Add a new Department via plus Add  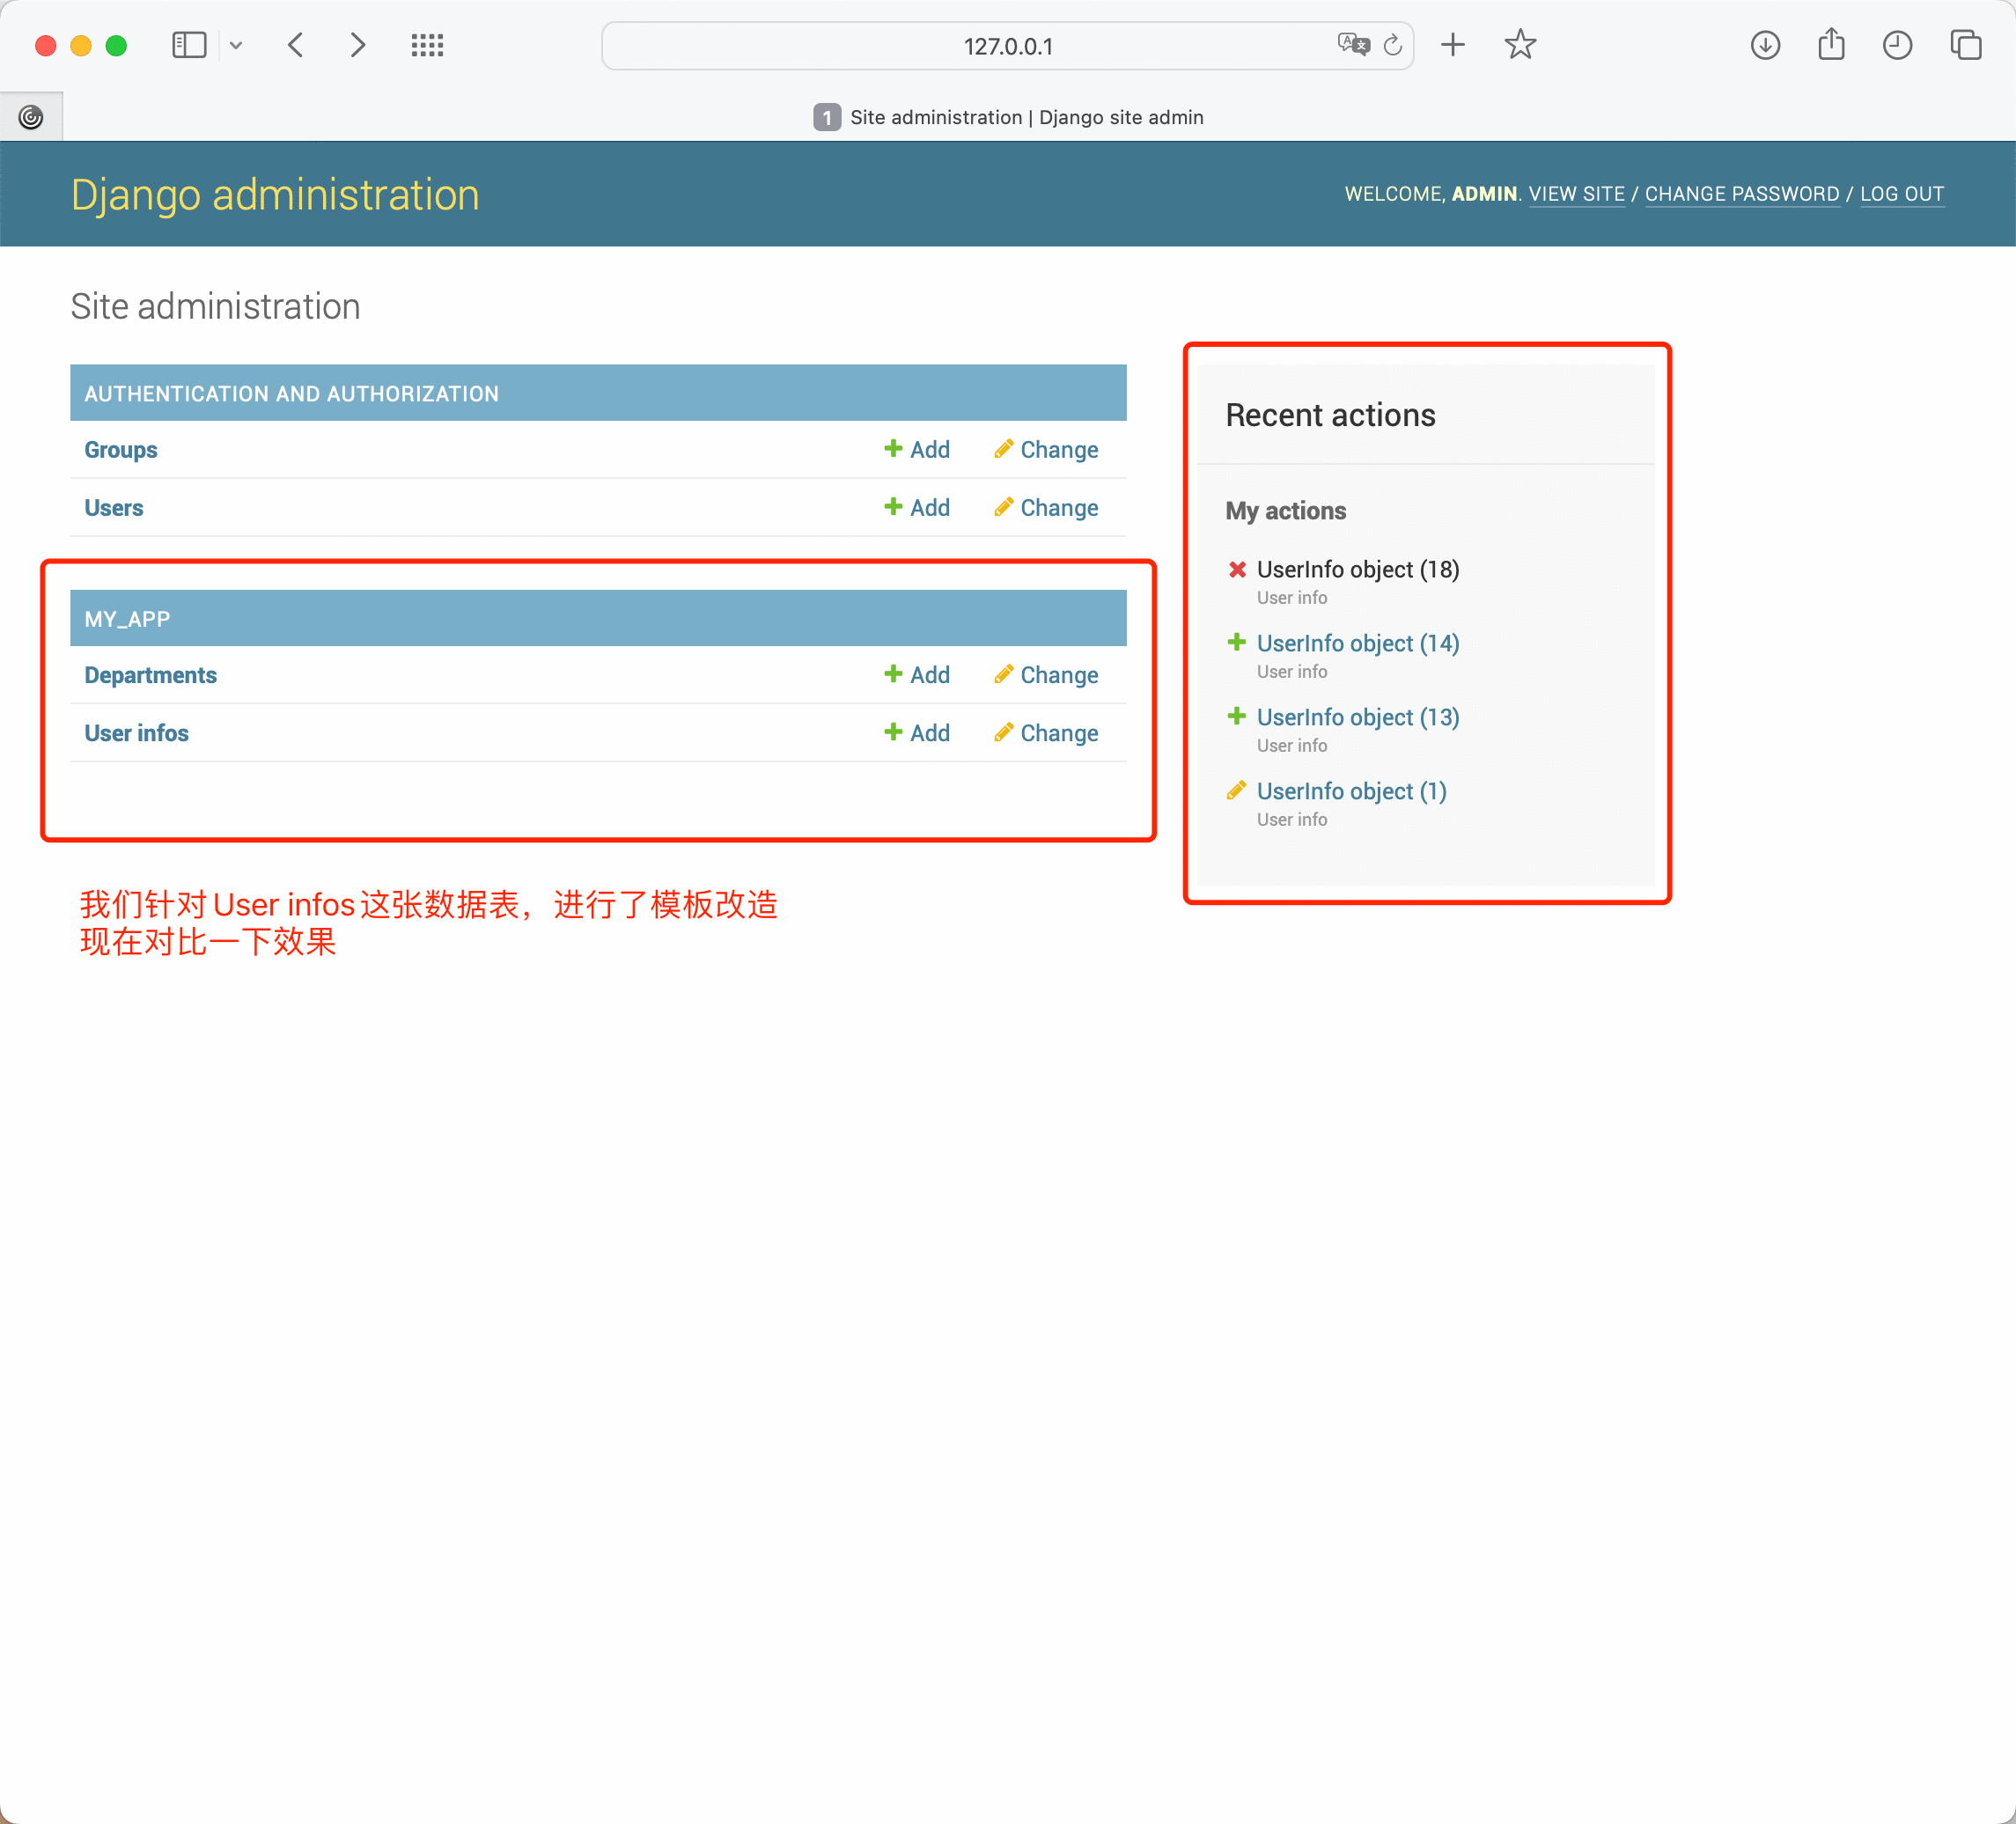point(917,675)
